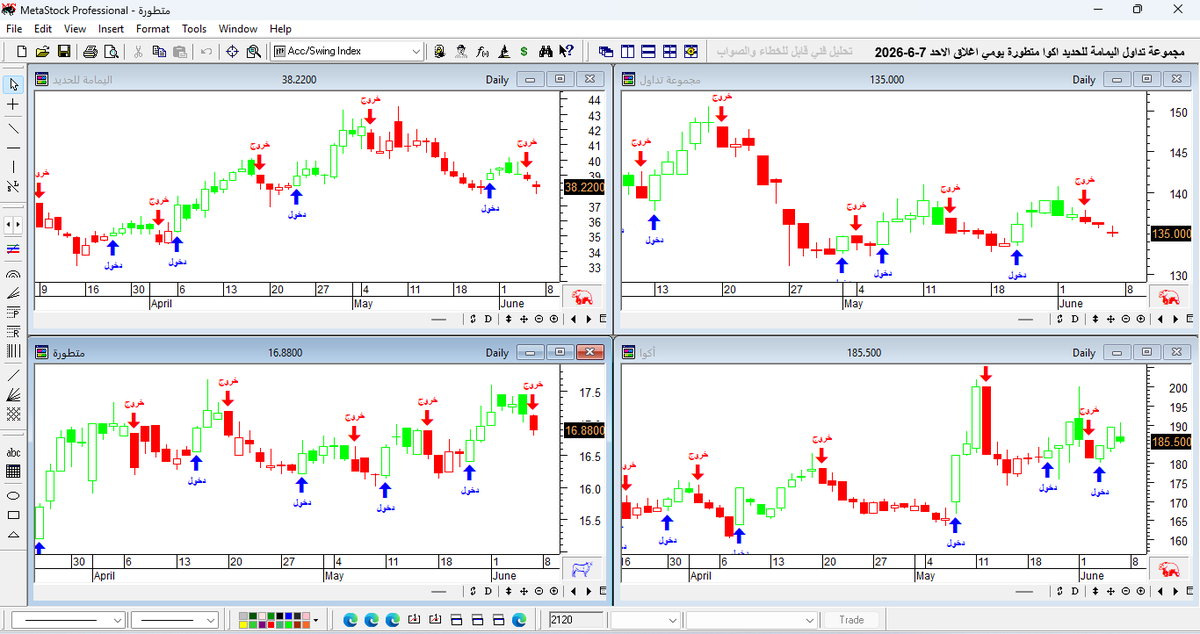Click Daily in the اليمامة للحديد chart title

coord(497,79)
